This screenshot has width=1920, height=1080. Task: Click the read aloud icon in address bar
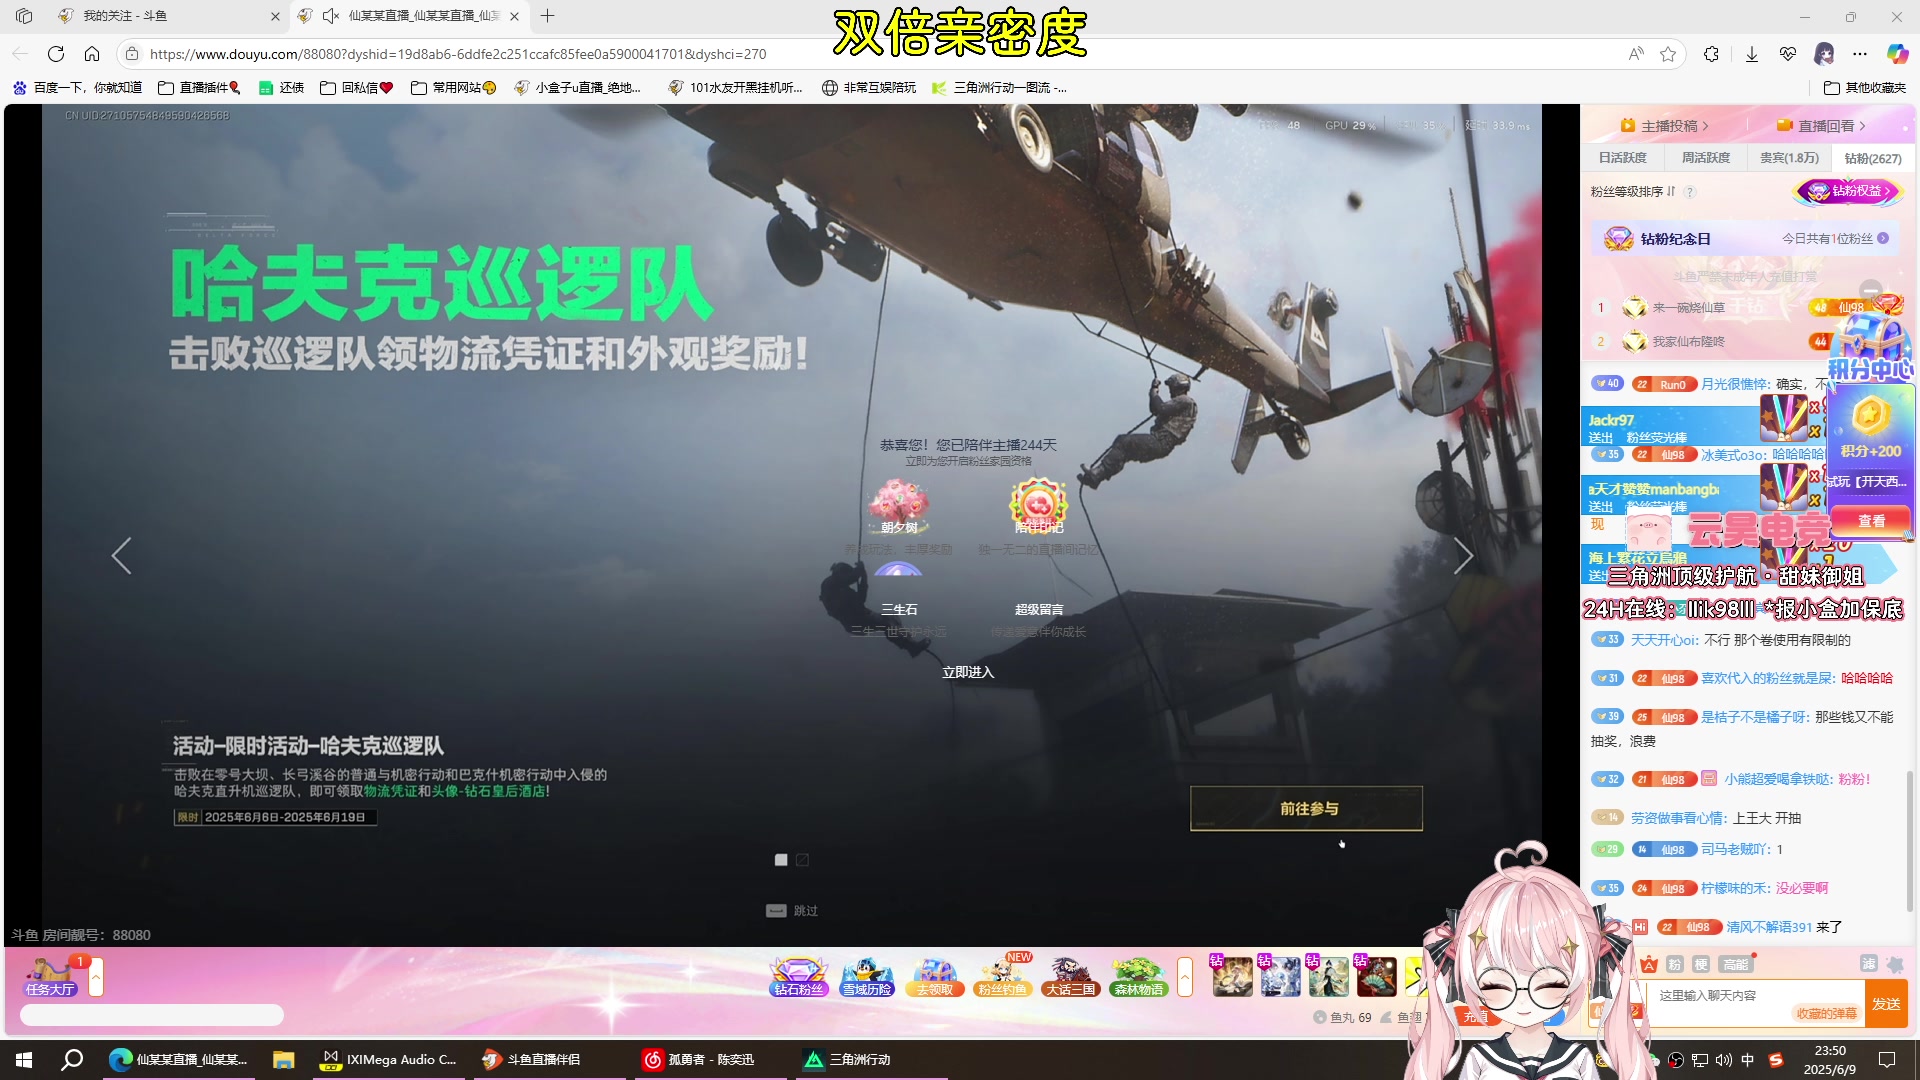[x=1636, y=54]
